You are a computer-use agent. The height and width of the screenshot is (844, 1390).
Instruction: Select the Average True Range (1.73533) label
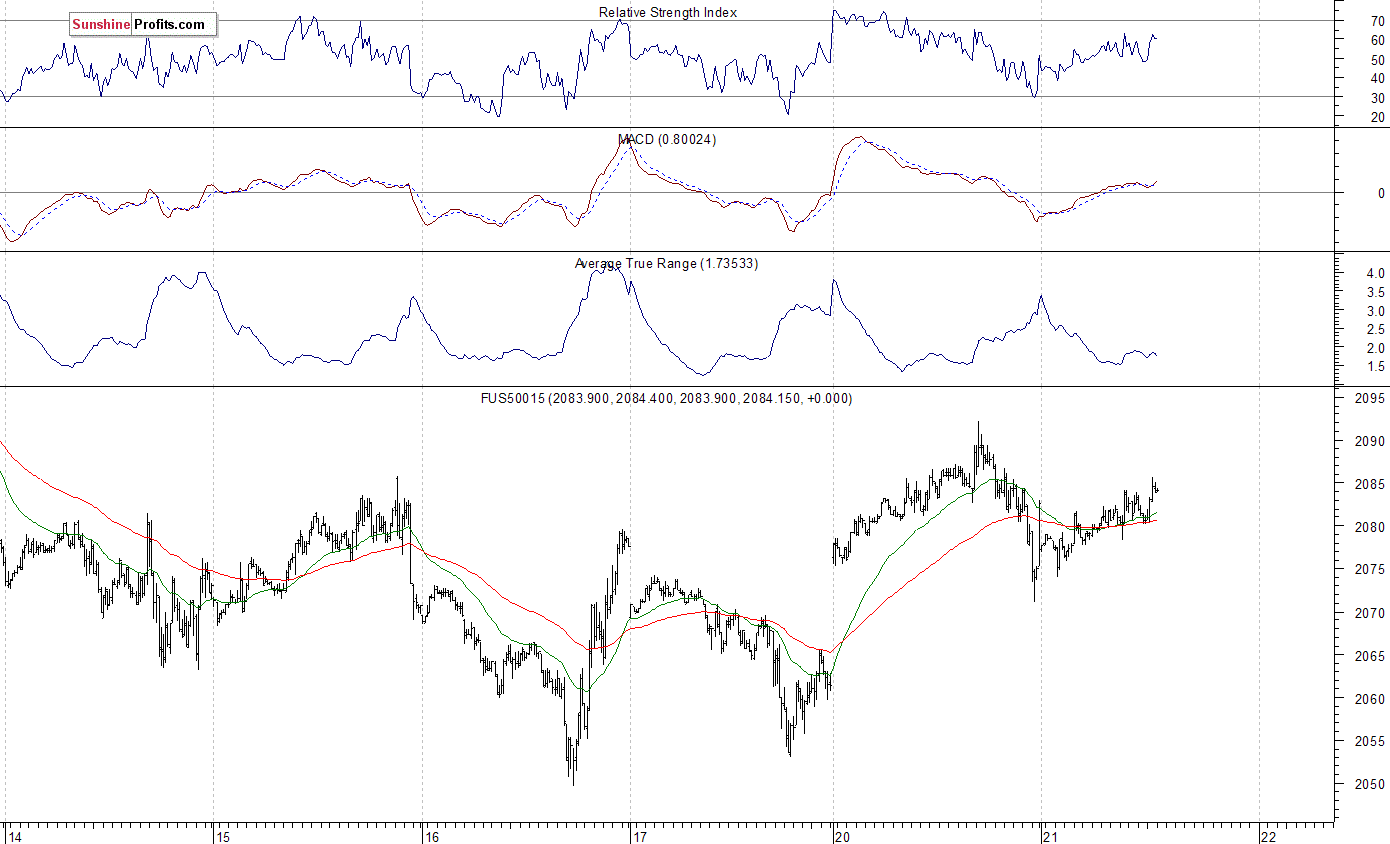(x=667, y=264)
